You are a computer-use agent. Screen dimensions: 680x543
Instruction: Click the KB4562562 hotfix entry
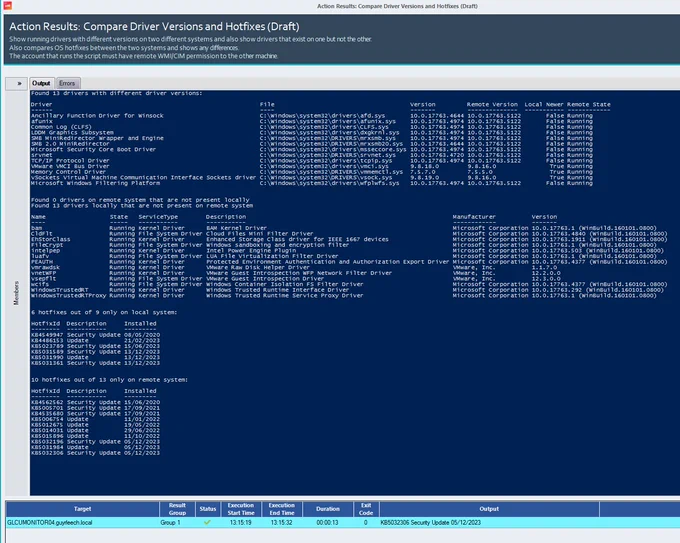point(95,402)
